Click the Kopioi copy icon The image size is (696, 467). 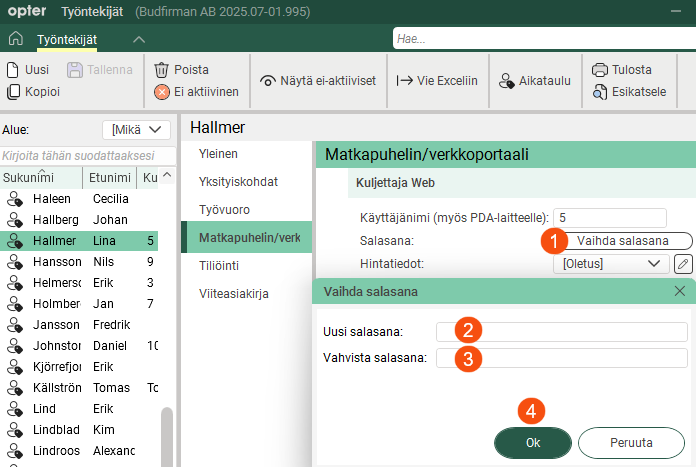13,92
